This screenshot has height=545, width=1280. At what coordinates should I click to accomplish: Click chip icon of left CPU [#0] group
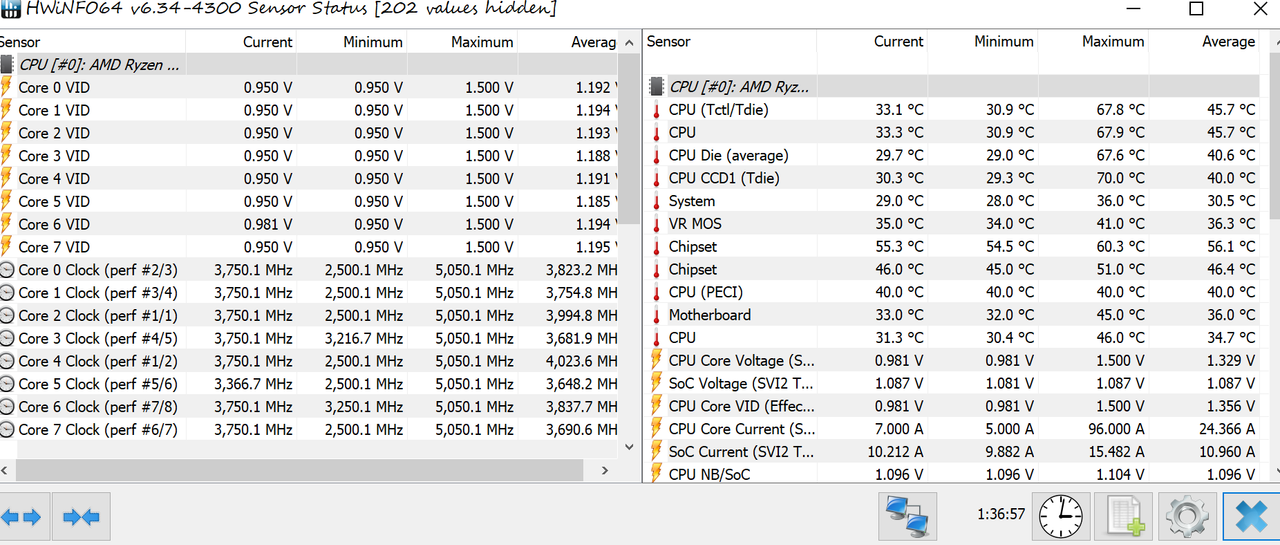[x=7, y=65]
